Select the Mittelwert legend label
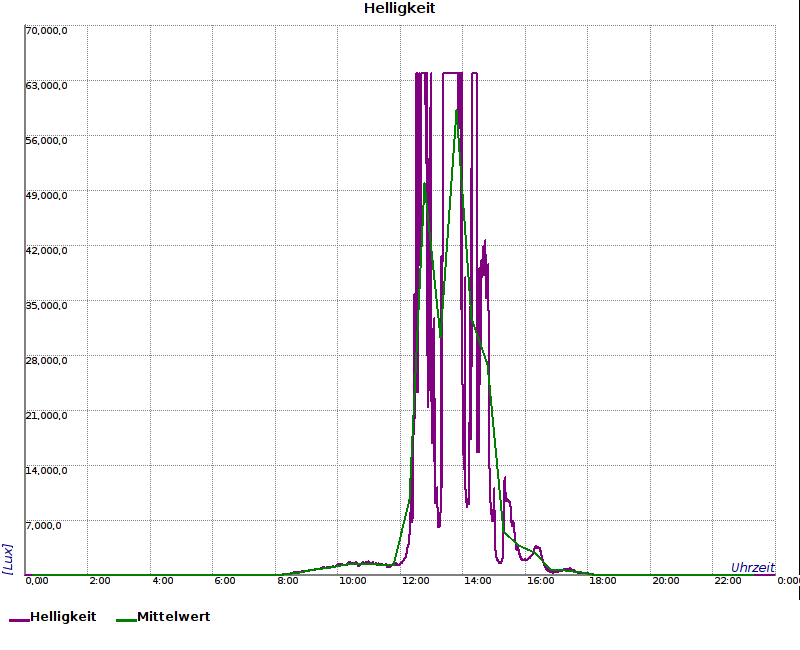This screenshot has height=650, width=800. click(x=173, y=617)
